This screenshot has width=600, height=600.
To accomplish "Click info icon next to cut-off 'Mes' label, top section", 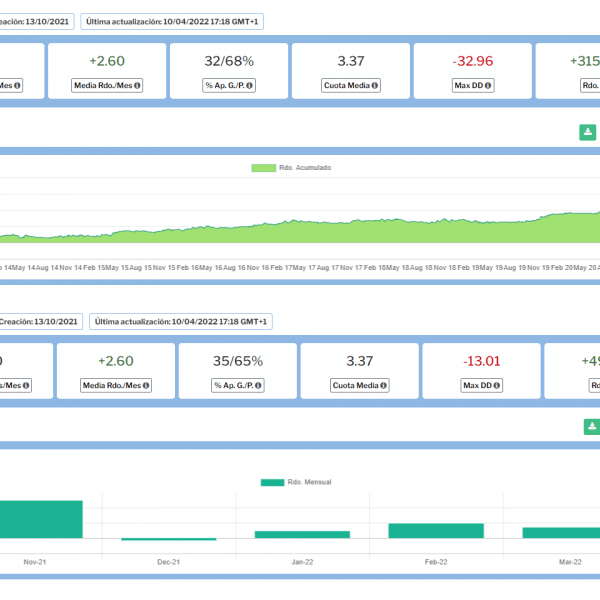I will coord(17,85).
